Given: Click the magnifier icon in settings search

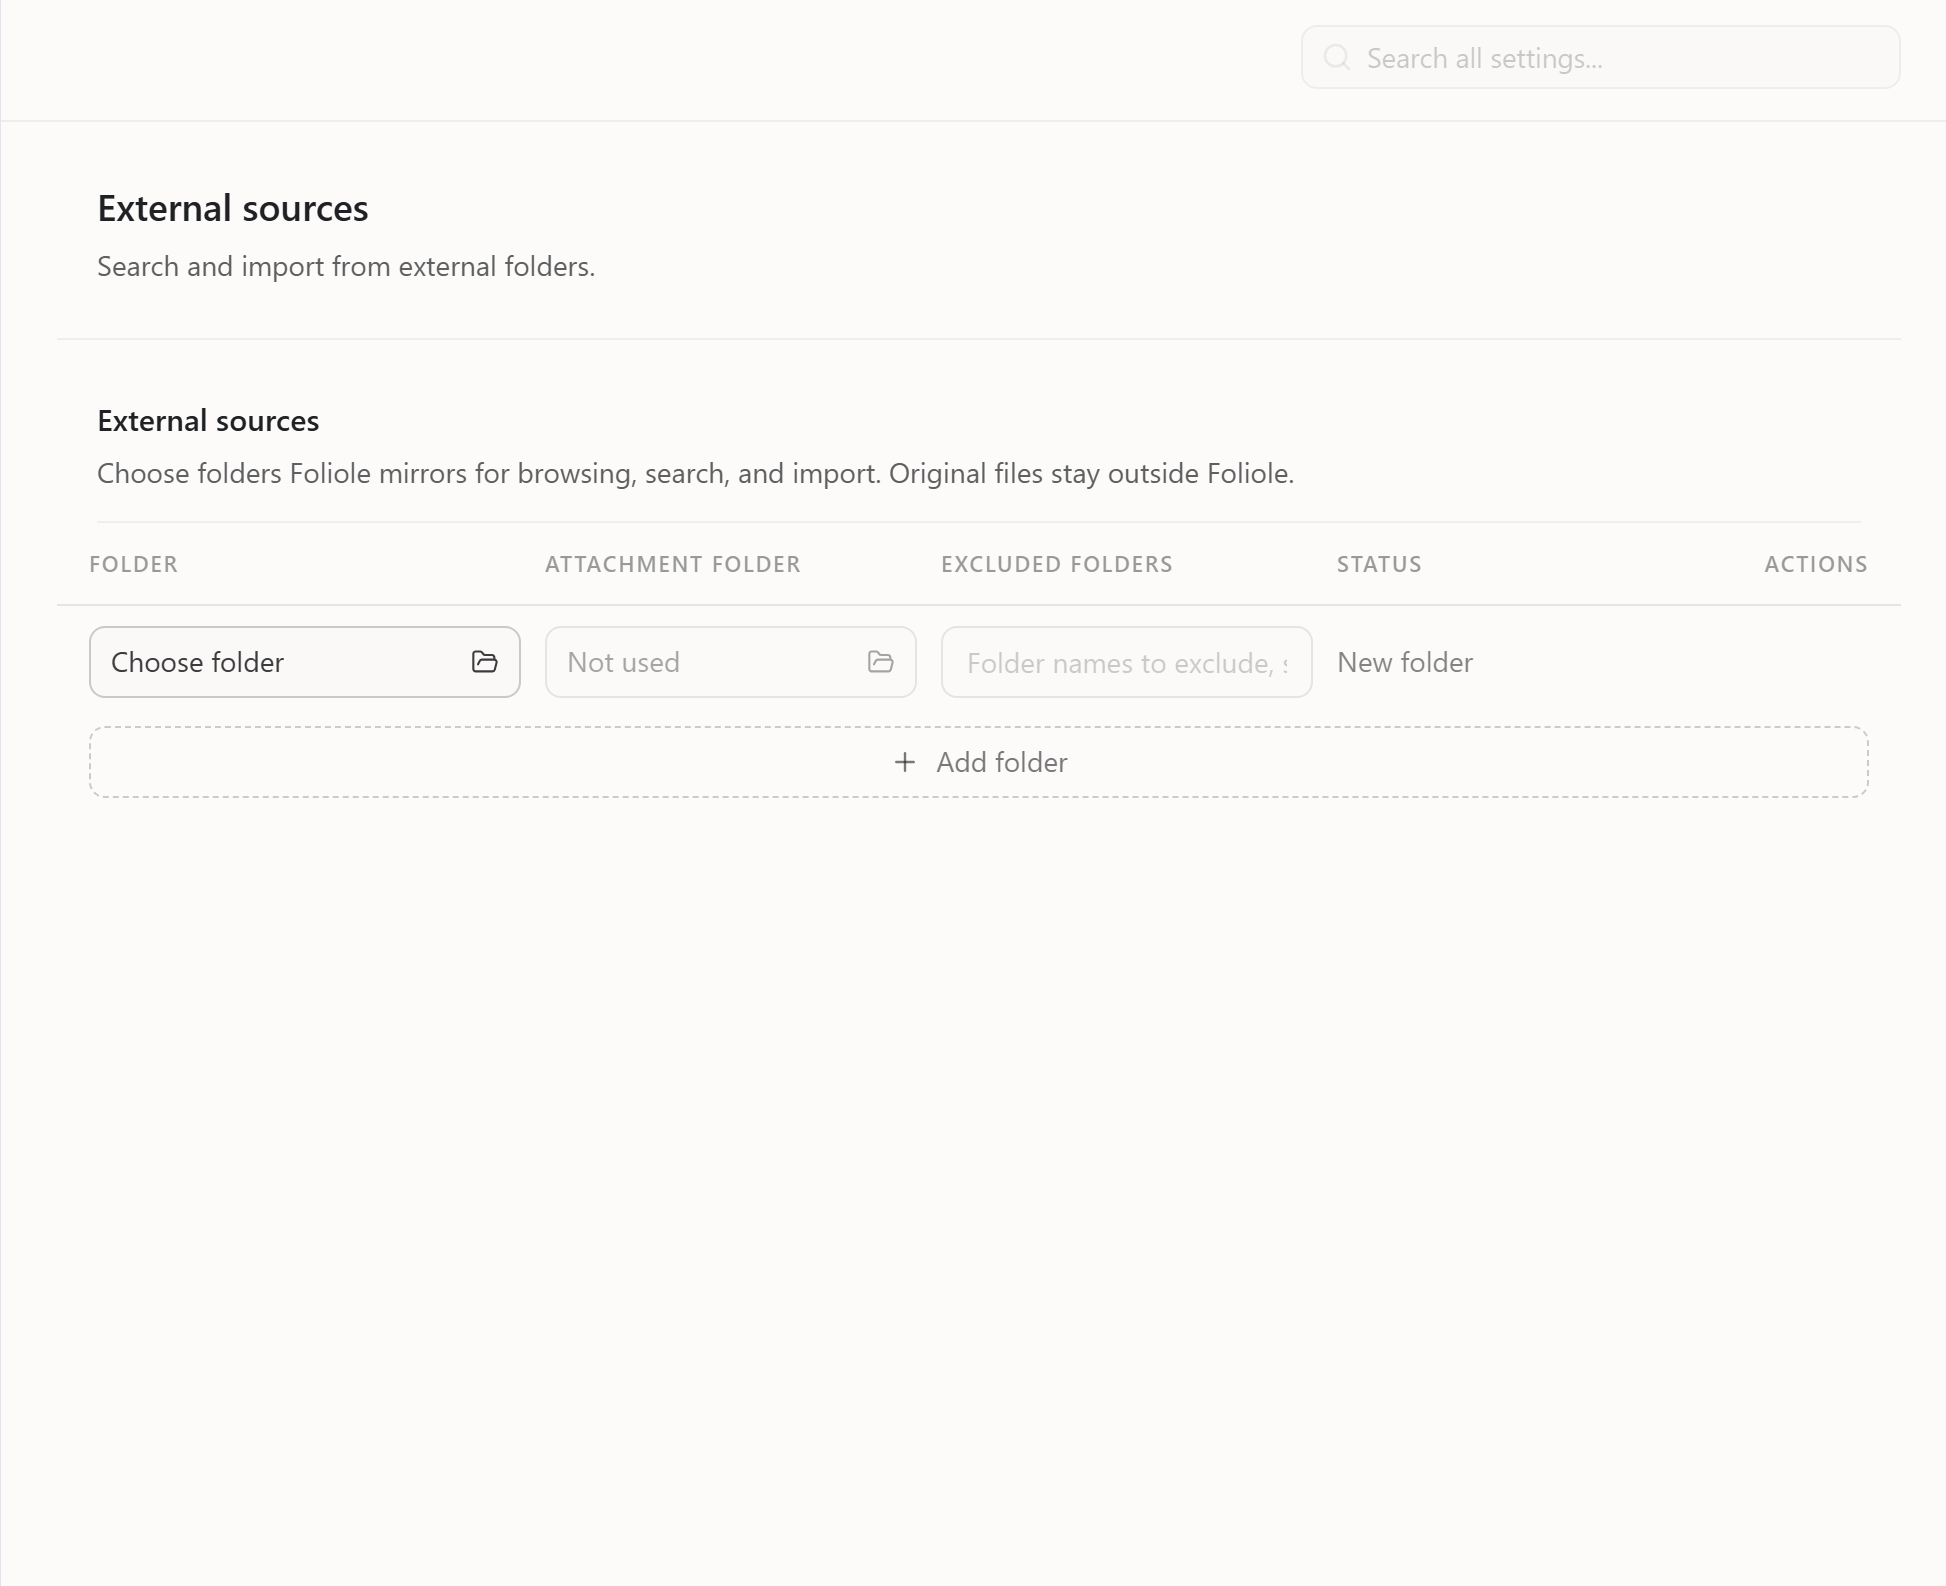Looking at the screenshot, I should pos(1337,57).
